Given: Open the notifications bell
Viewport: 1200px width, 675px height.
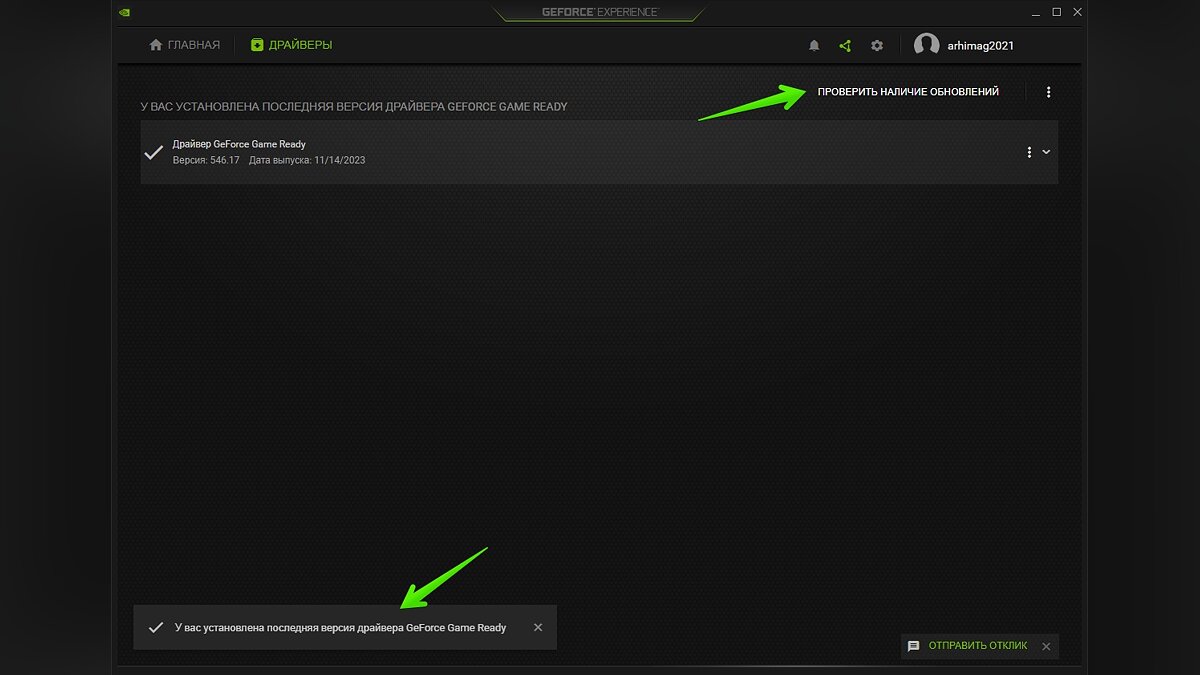Looking at the screenshot, I should pyautogui.click(x=814, y=45).
